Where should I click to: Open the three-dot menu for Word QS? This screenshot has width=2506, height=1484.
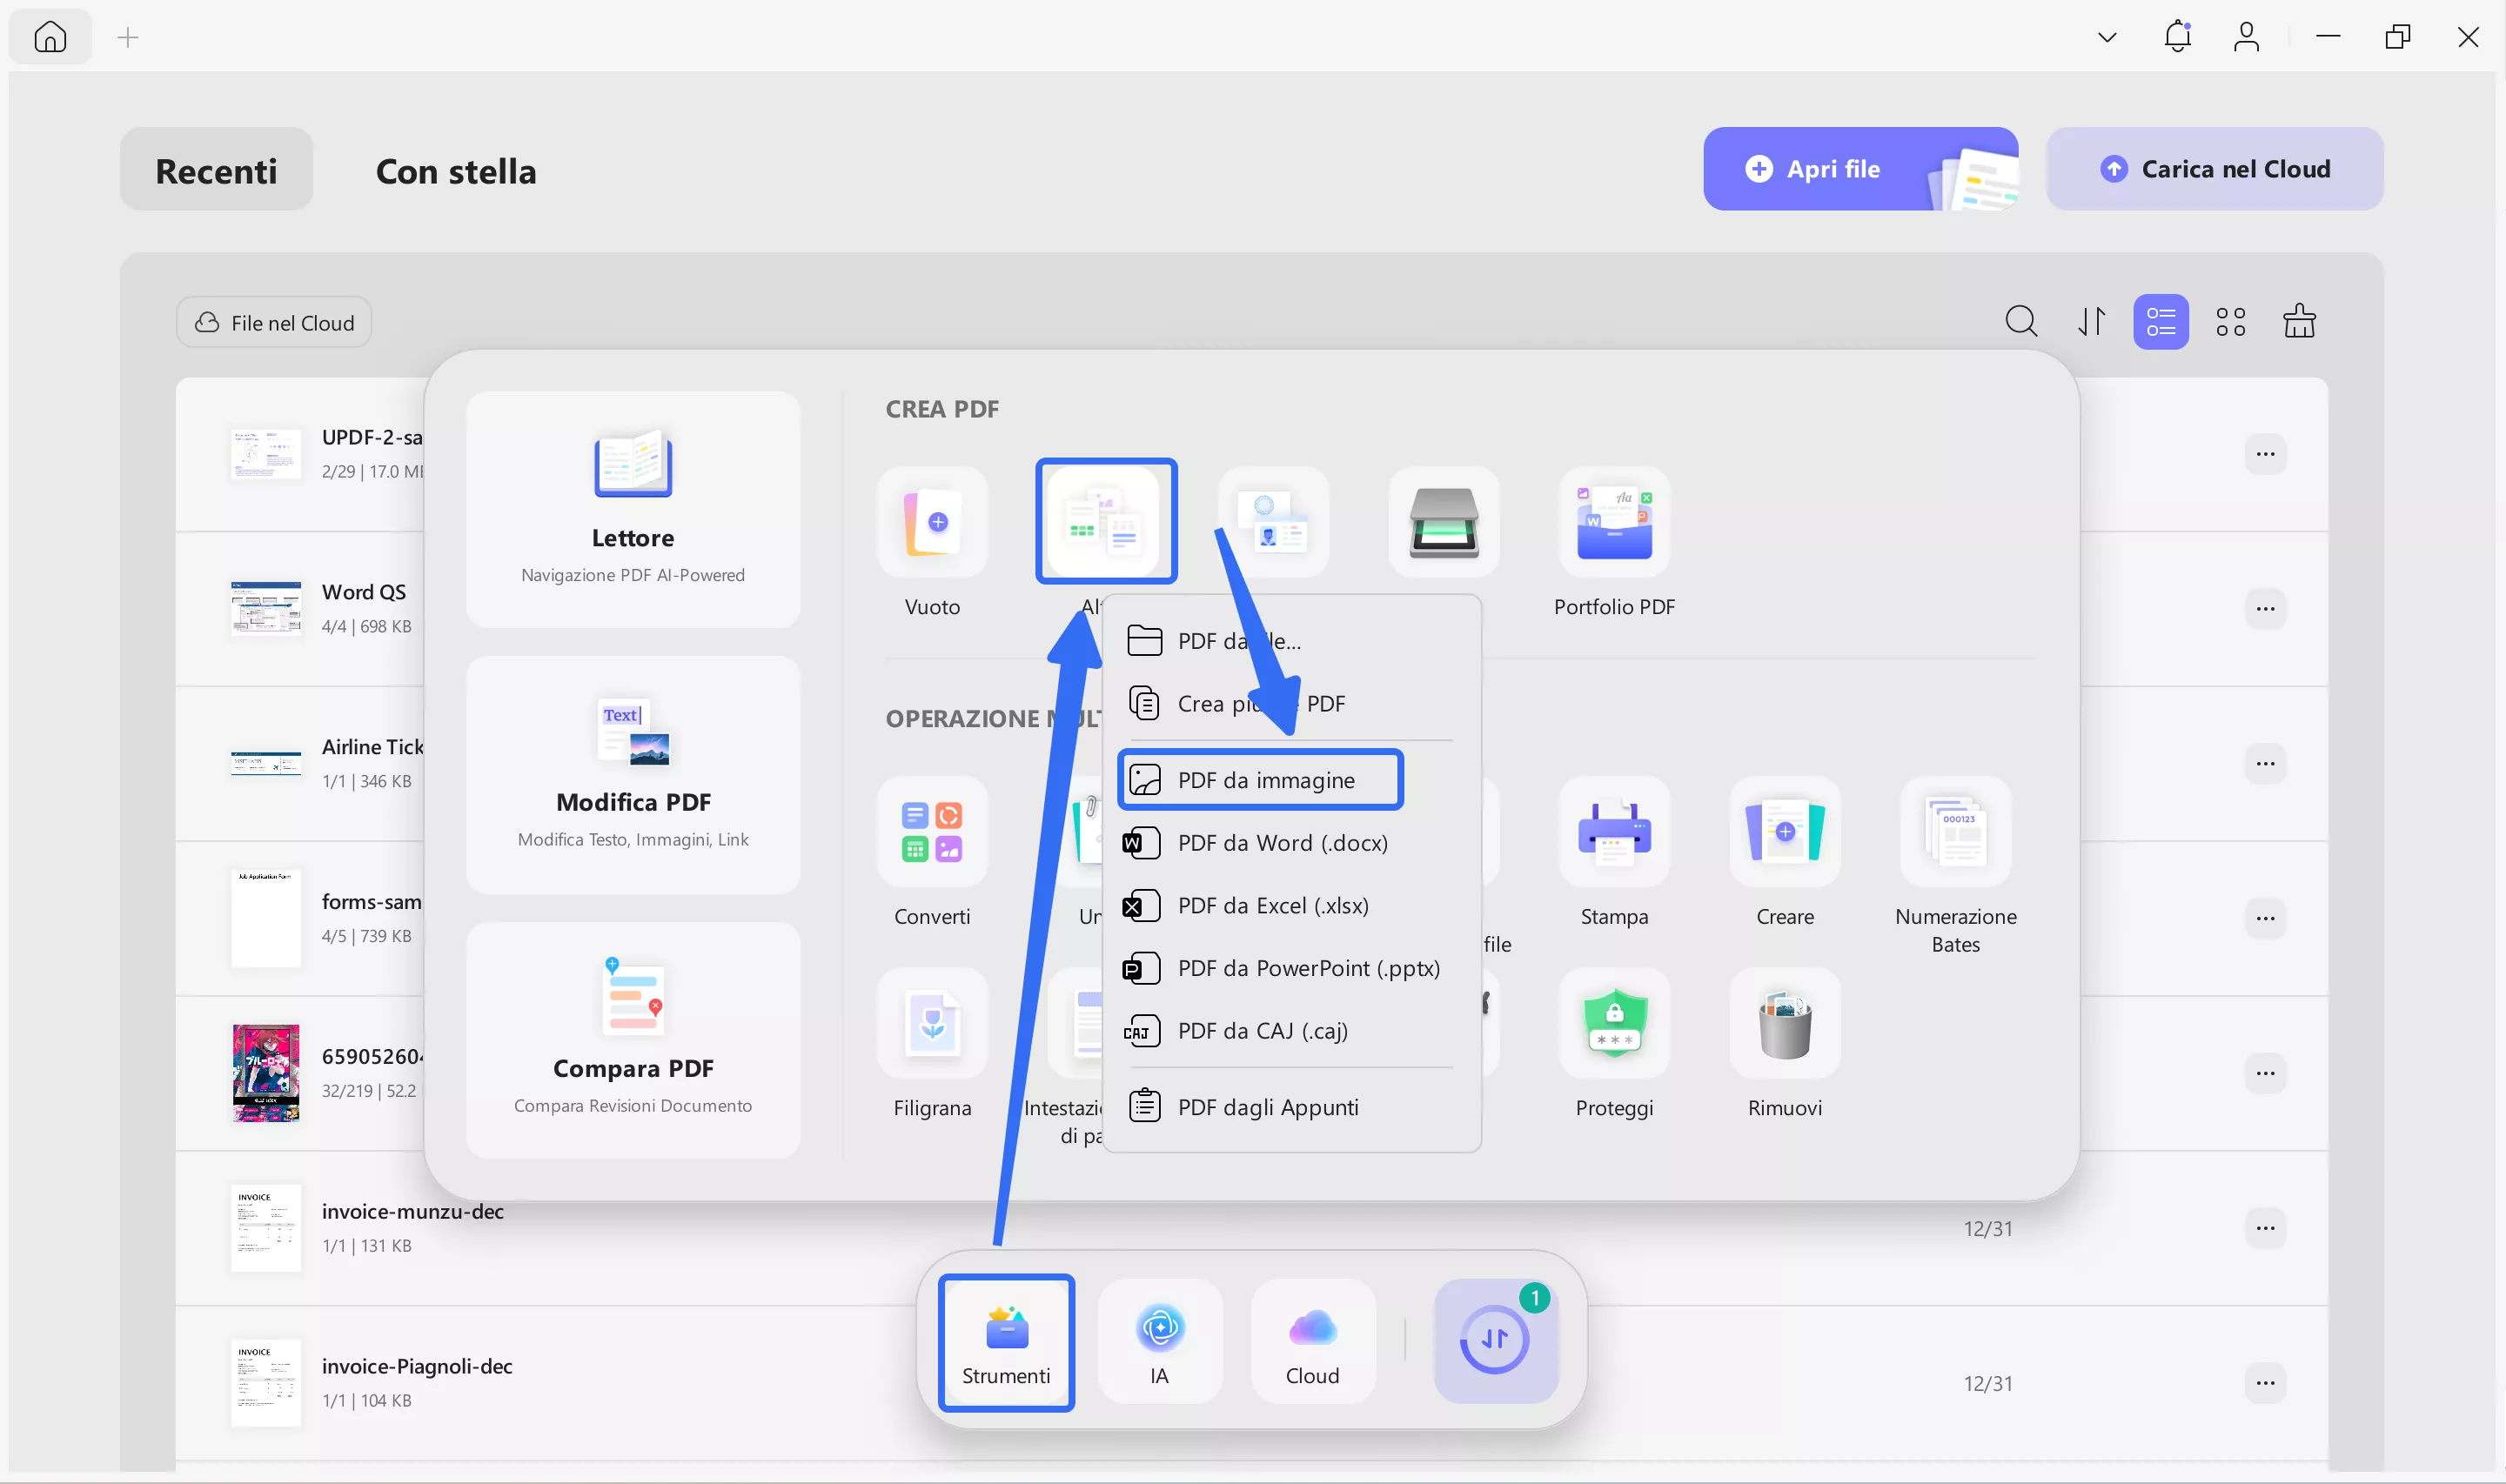2266,608
